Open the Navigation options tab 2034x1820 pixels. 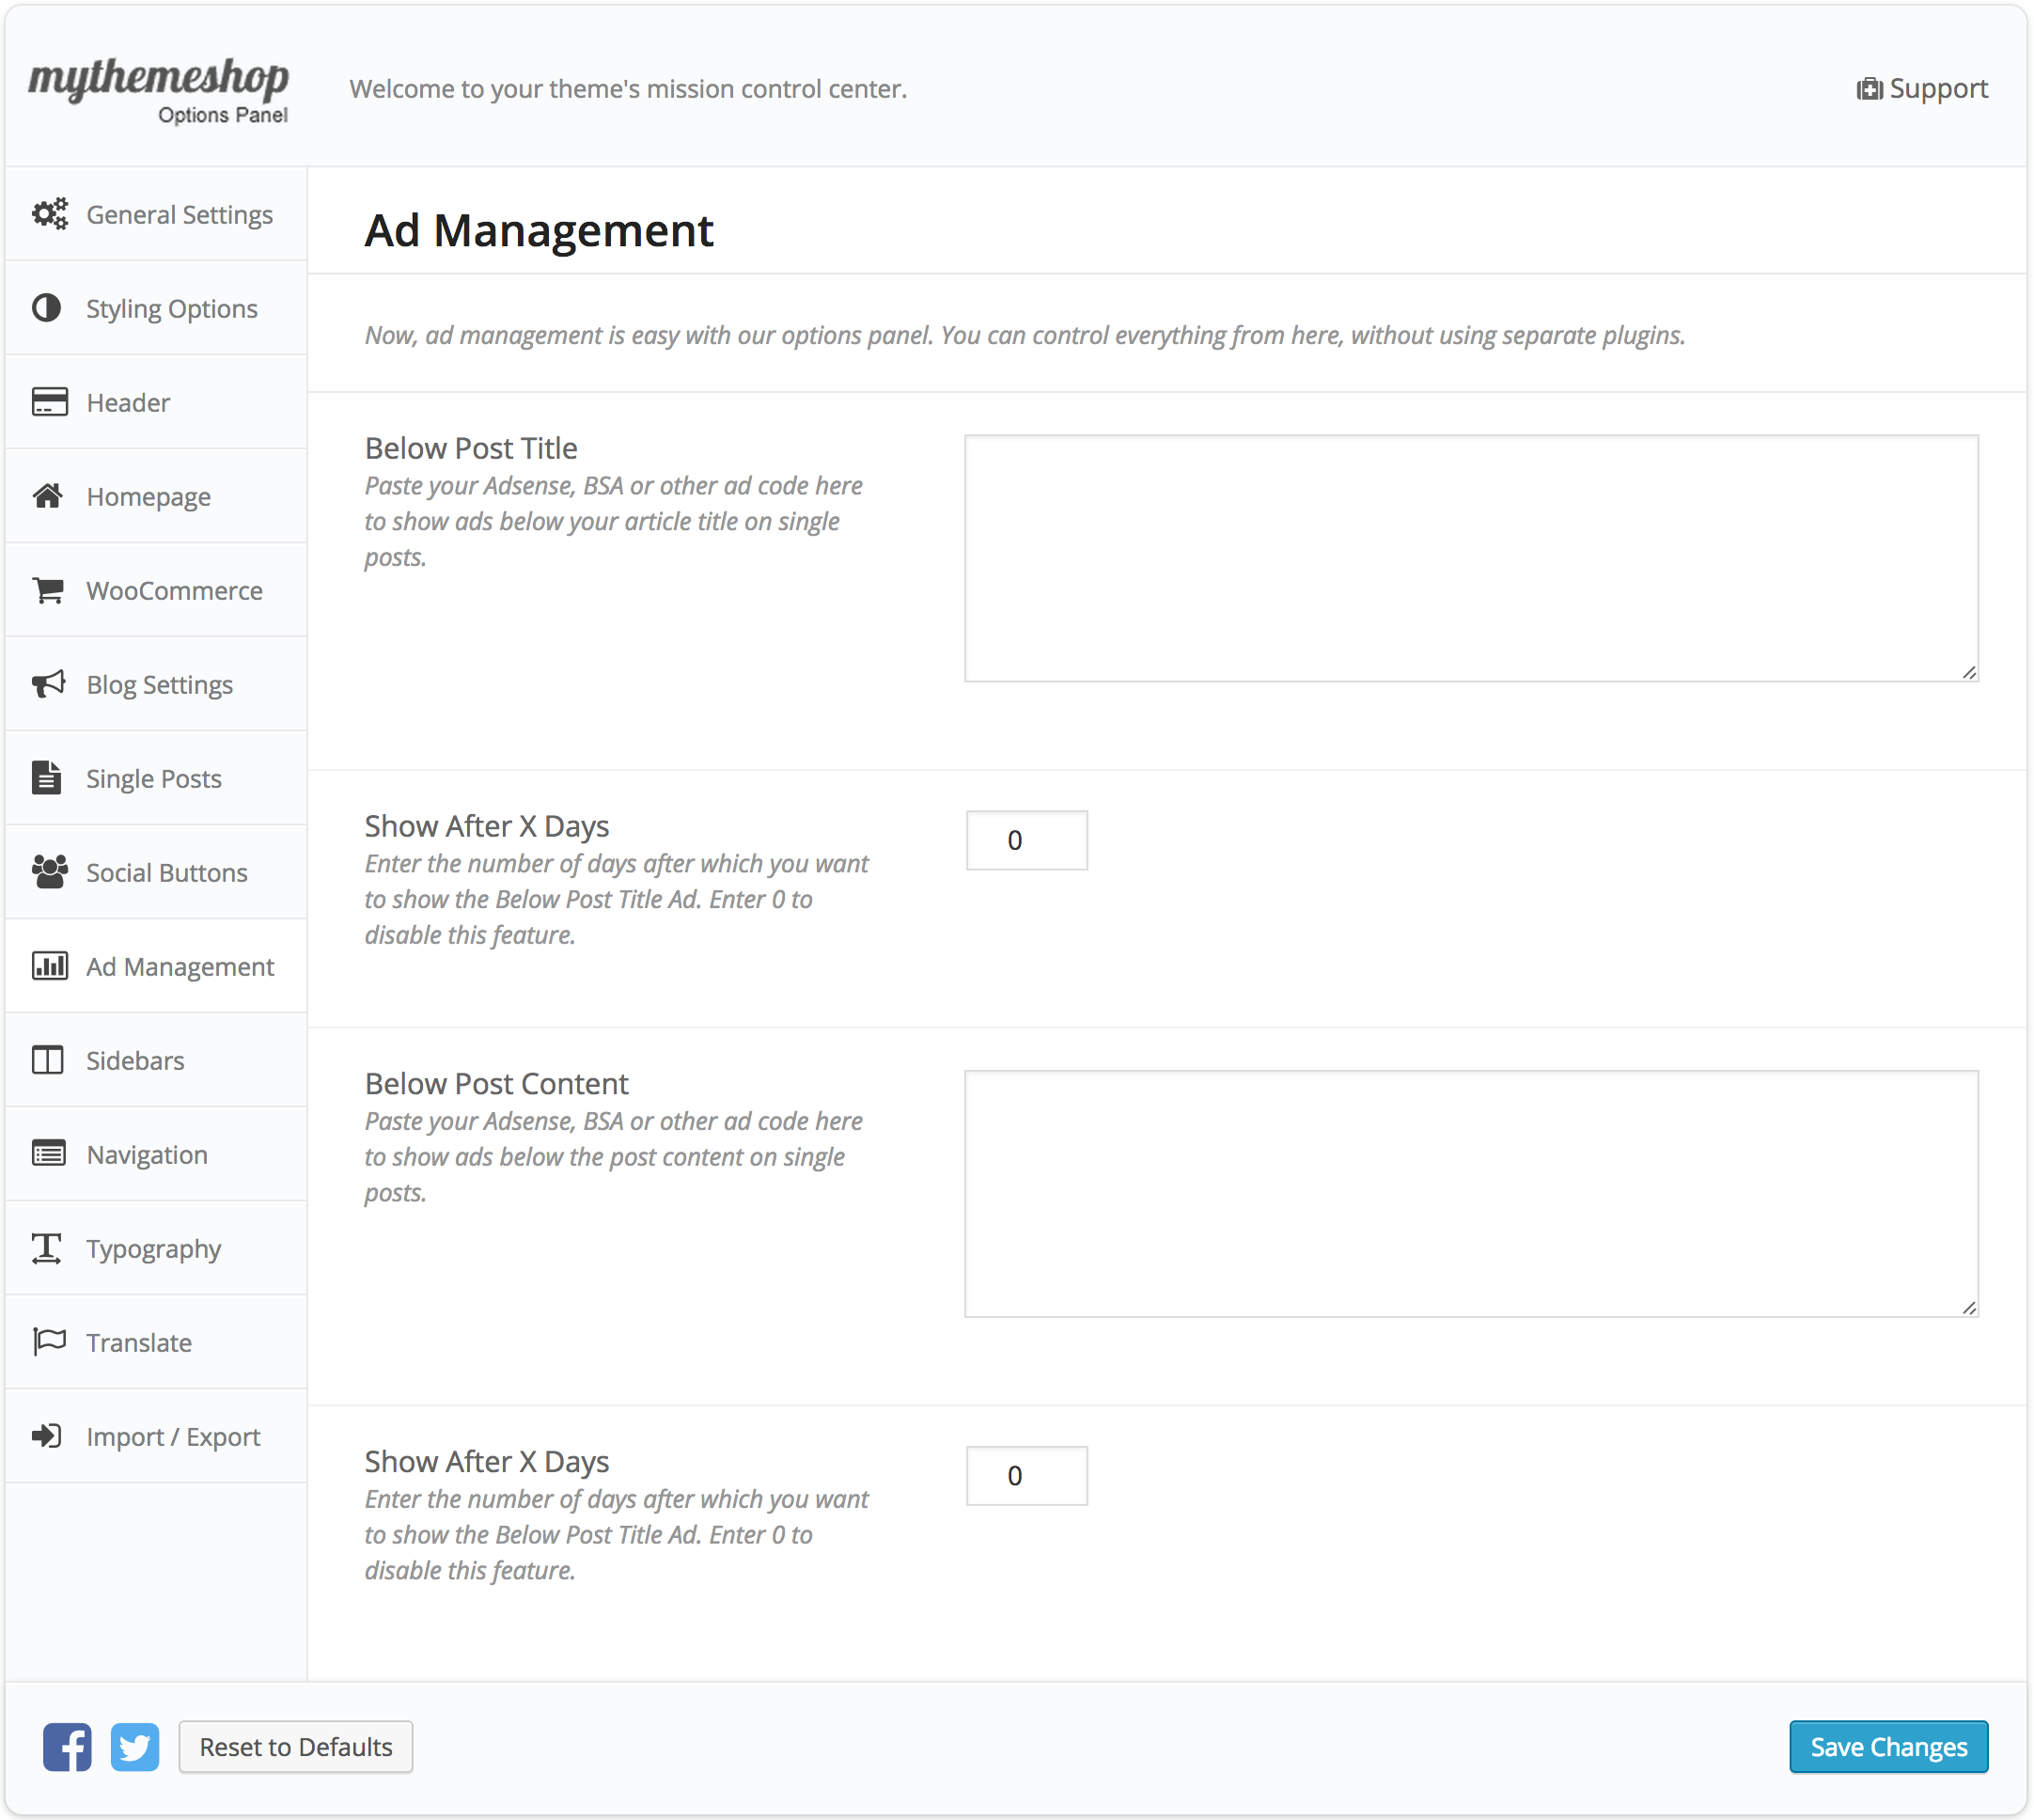[147, 1154]
